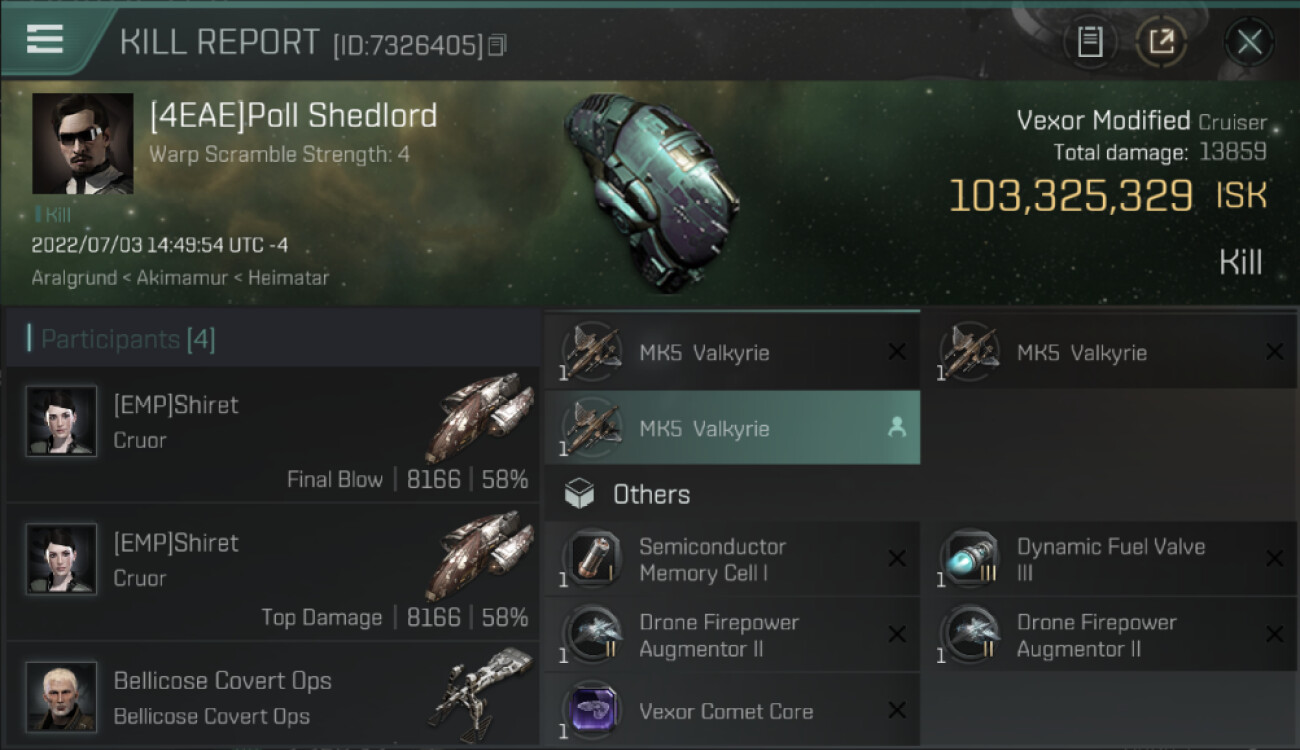Click the Participants [4] header

click(127, 339)
